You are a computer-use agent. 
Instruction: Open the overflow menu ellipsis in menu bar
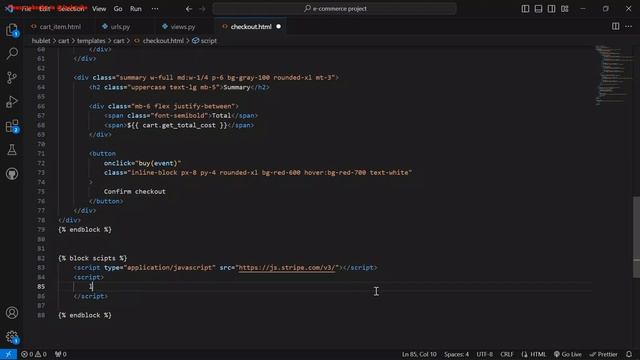pos(155,9)
